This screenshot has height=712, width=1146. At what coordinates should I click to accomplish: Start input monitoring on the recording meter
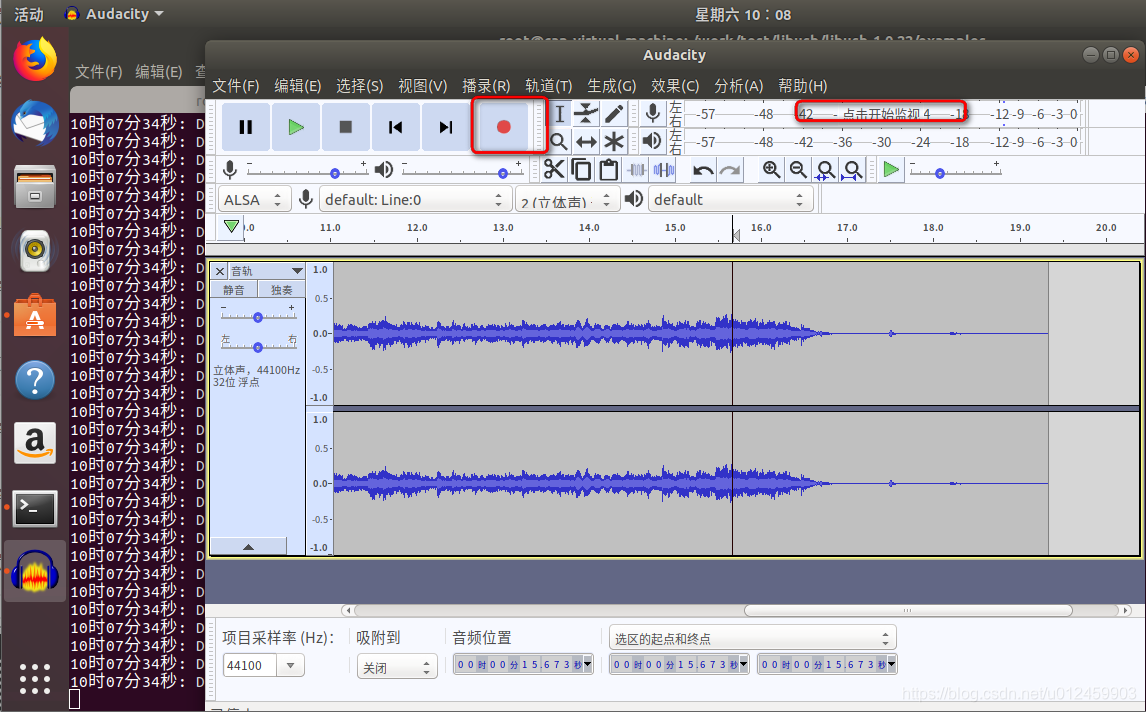(x=880, y=111)
